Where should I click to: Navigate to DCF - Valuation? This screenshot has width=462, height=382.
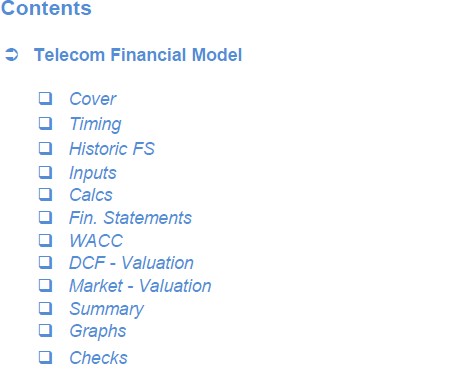coord(131,263)
